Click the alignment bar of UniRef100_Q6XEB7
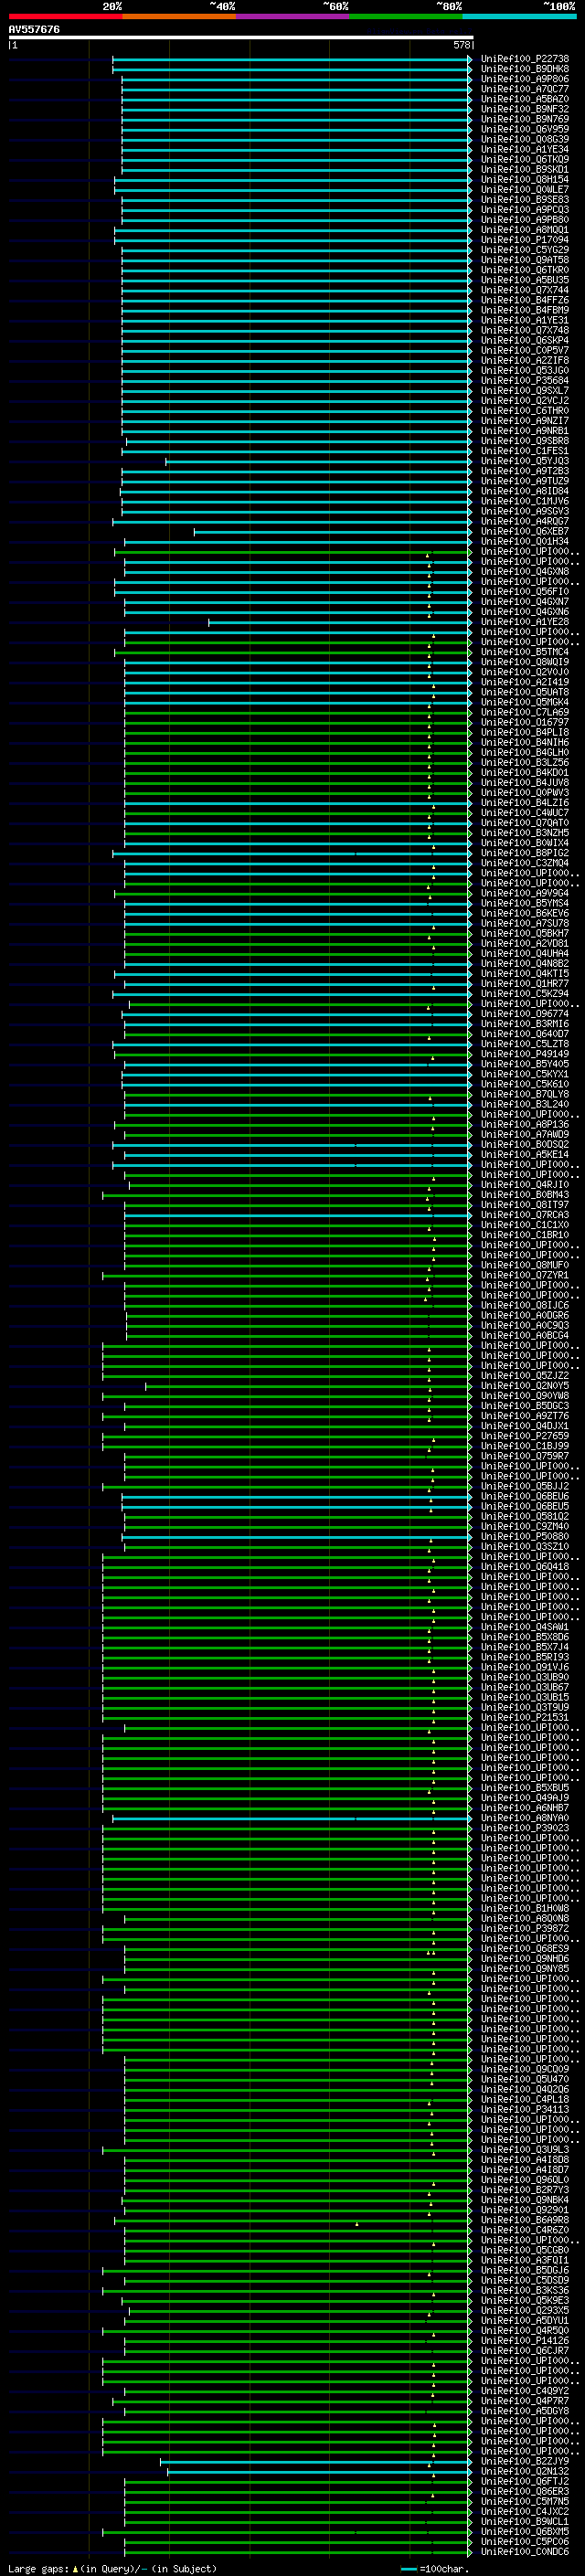Image resolution: width=585 pixels, height=2576 pixels. click(333, 532)
